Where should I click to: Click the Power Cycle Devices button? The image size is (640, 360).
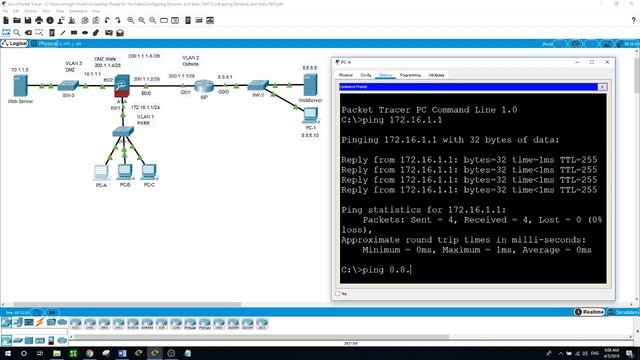tap(36, 313)
